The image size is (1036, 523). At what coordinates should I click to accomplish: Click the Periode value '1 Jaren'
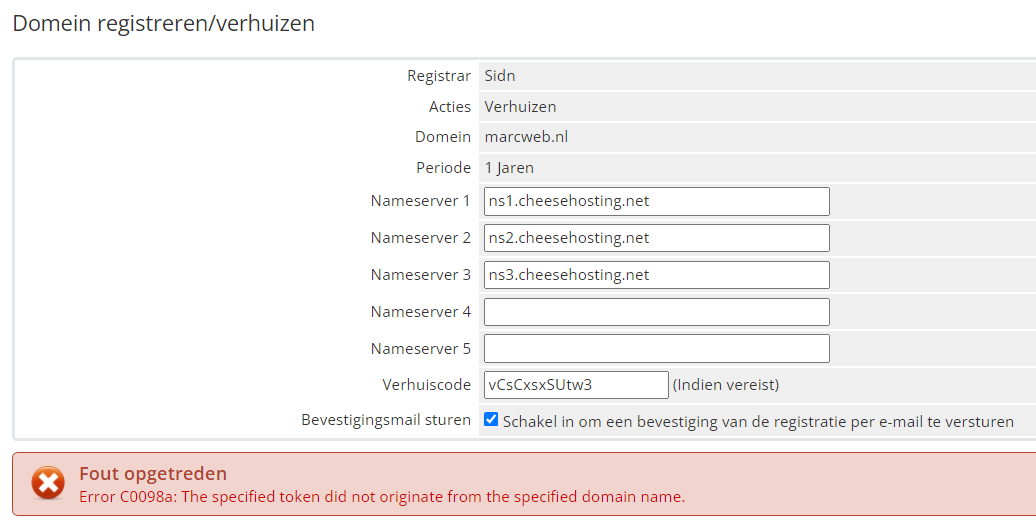[509, 168]
